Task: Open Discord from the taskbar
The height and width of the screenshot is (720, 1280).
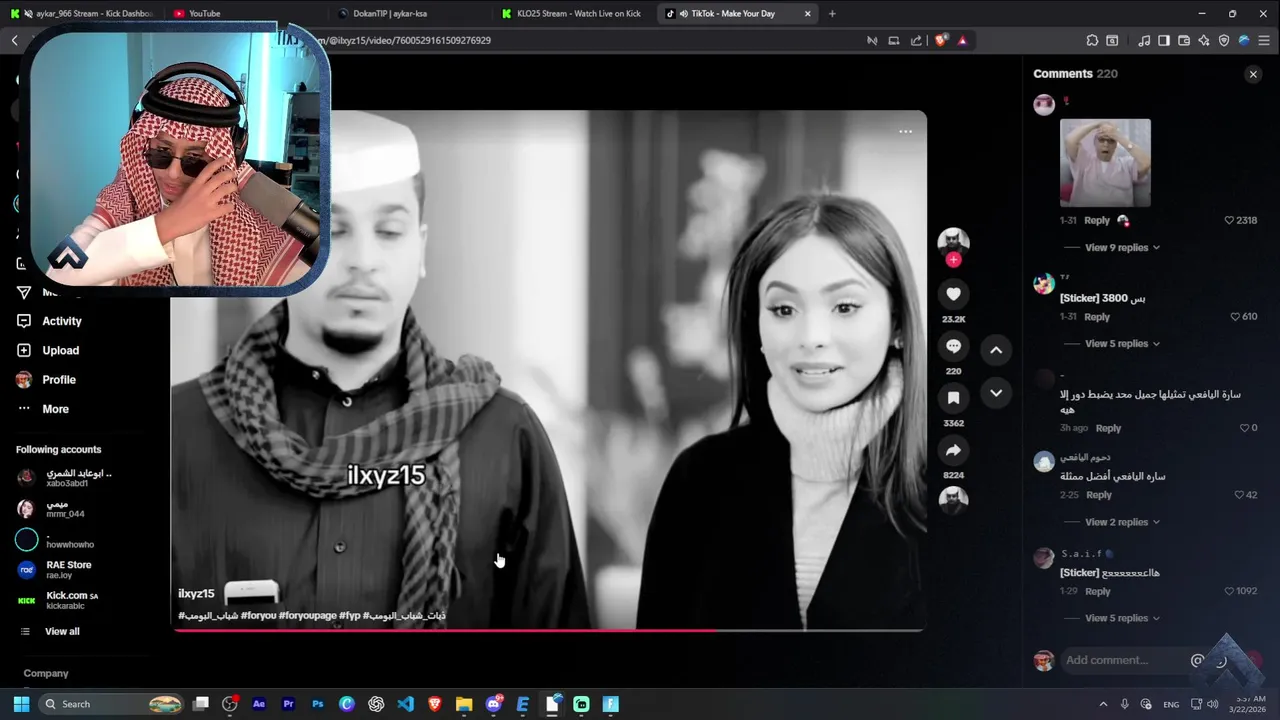Action: (x=493, y=704)
